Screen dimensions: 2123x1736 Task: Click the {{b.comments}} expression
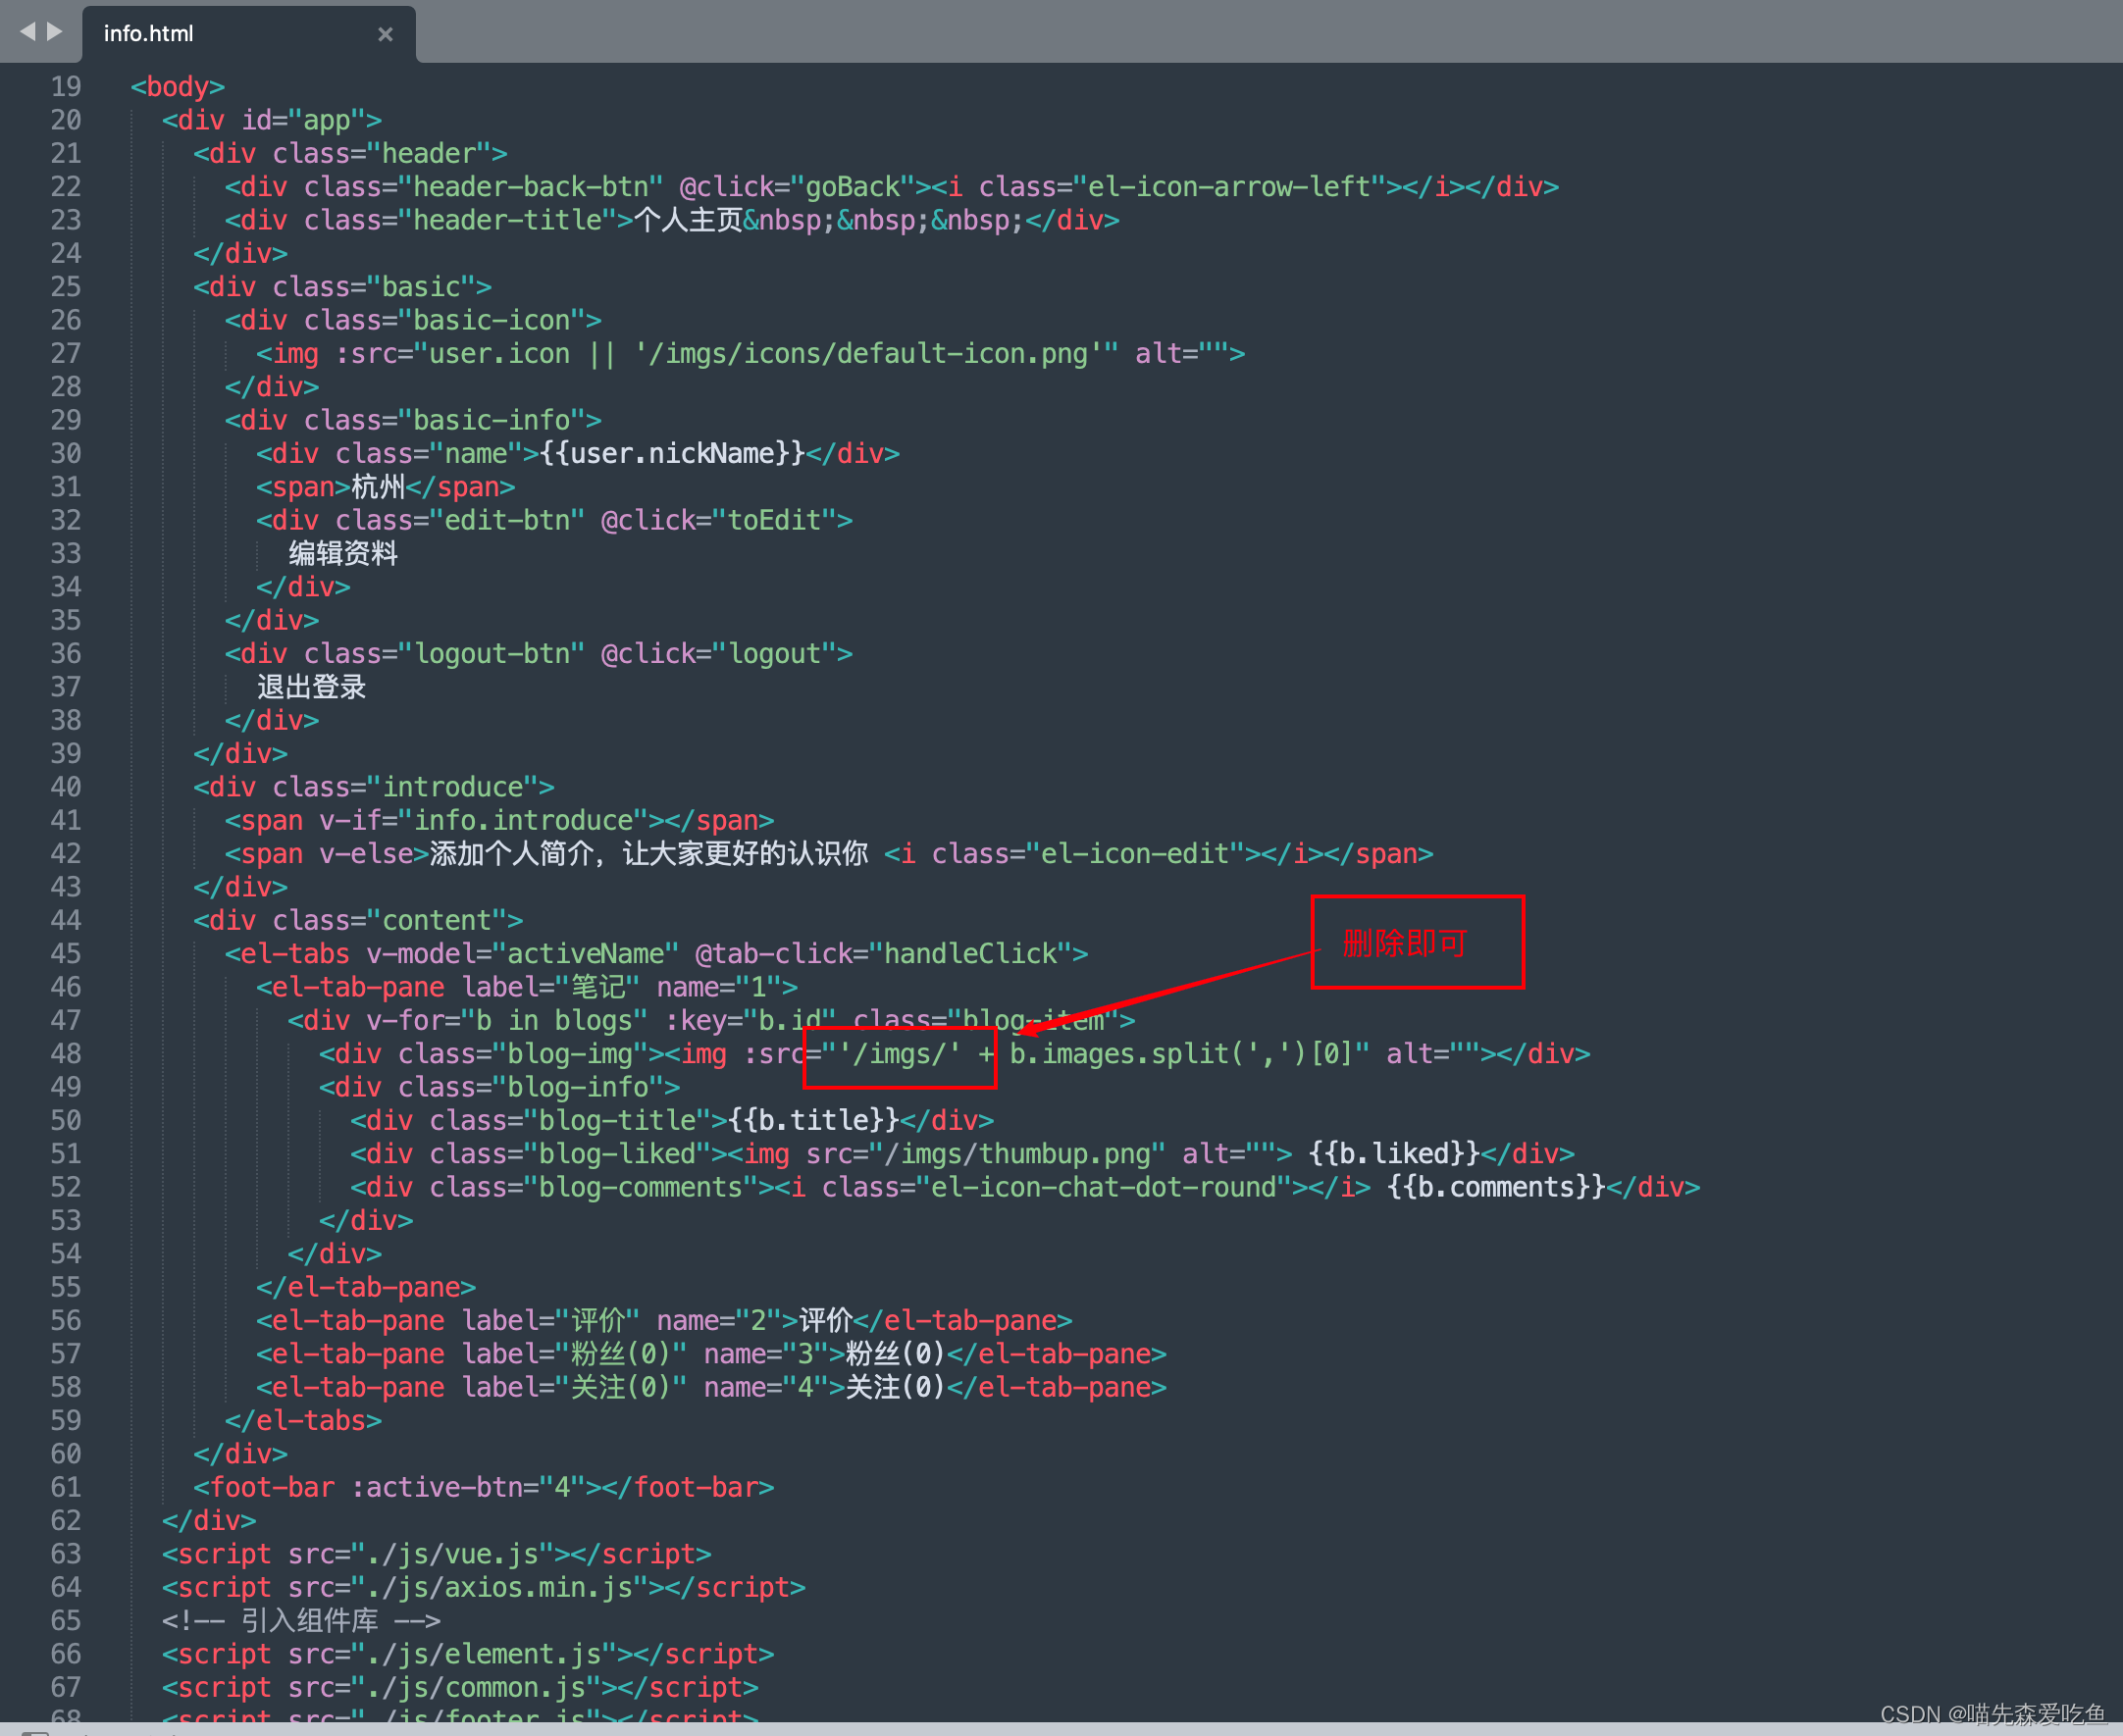click(x=1496, y=1187)
